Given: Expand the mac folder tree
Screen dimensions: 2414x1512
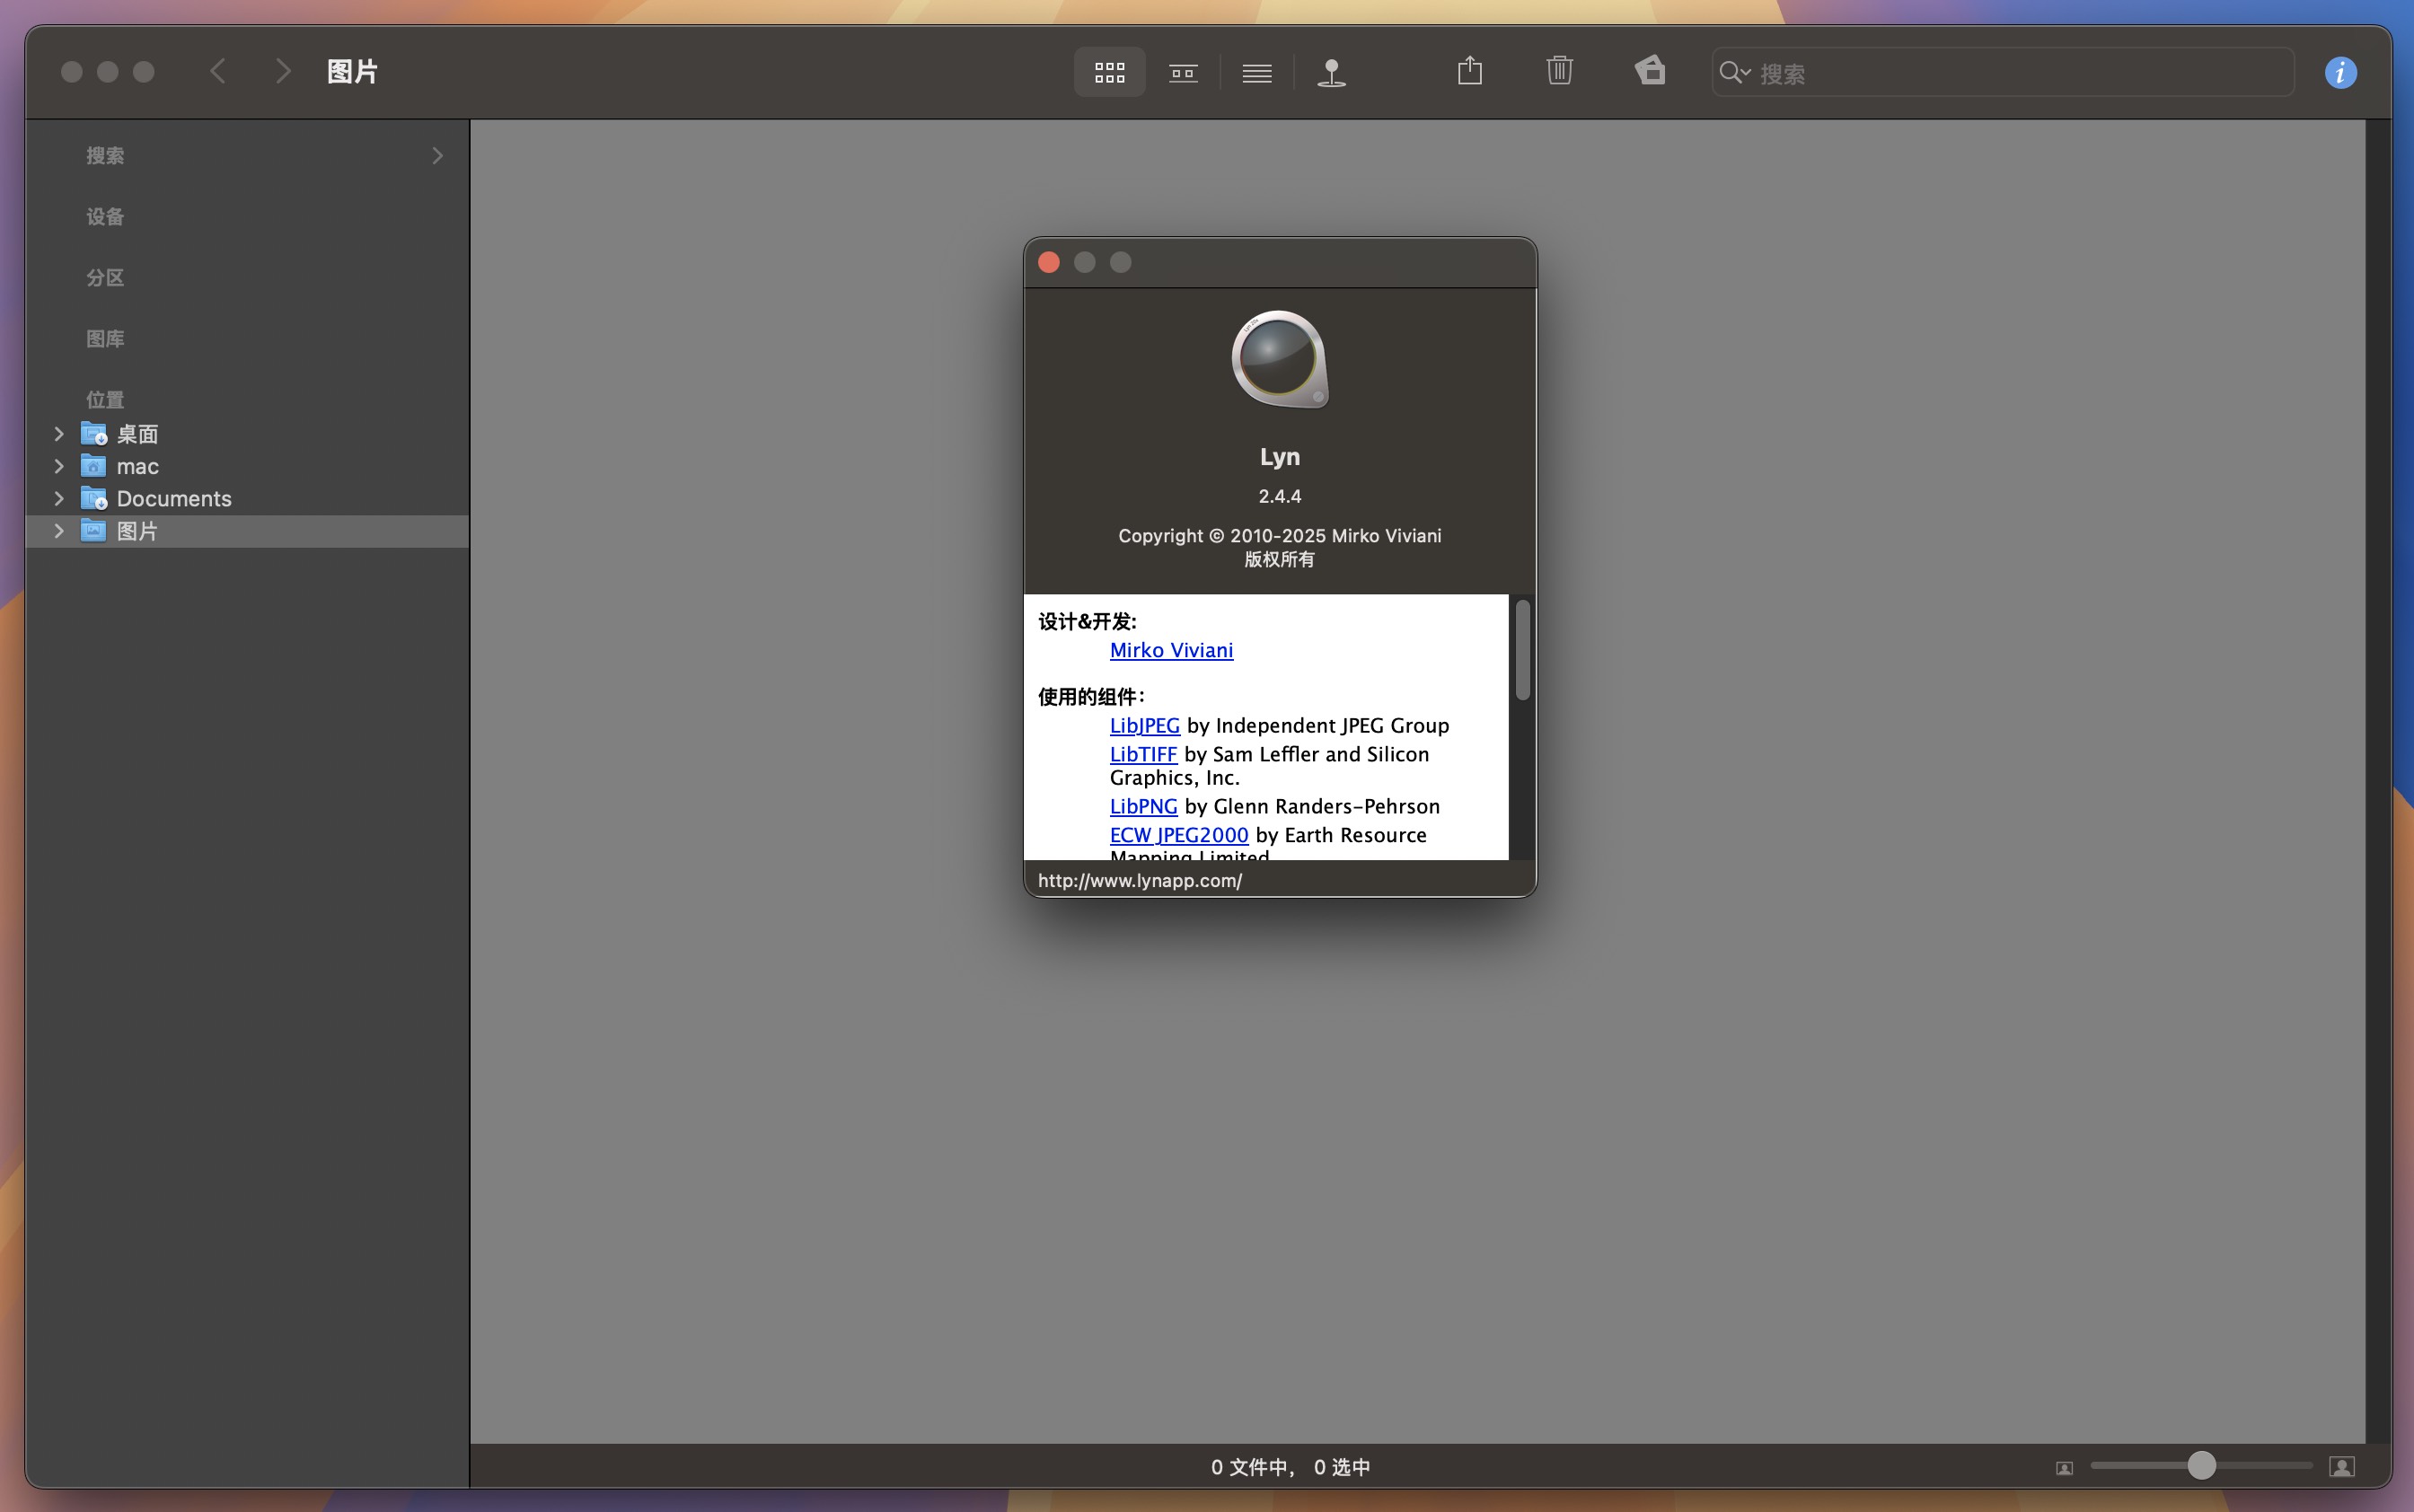Looking at the screenshot, I should [x=58, y=466].
